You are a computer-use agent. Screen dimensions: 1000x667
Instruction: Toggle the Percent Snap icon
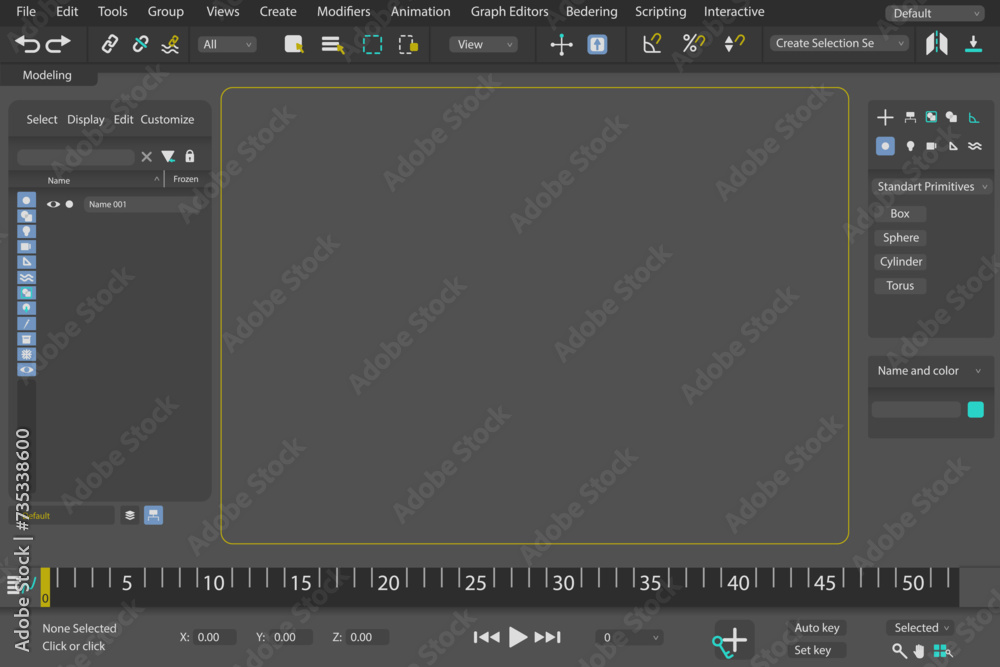click(x=693, y=43)
